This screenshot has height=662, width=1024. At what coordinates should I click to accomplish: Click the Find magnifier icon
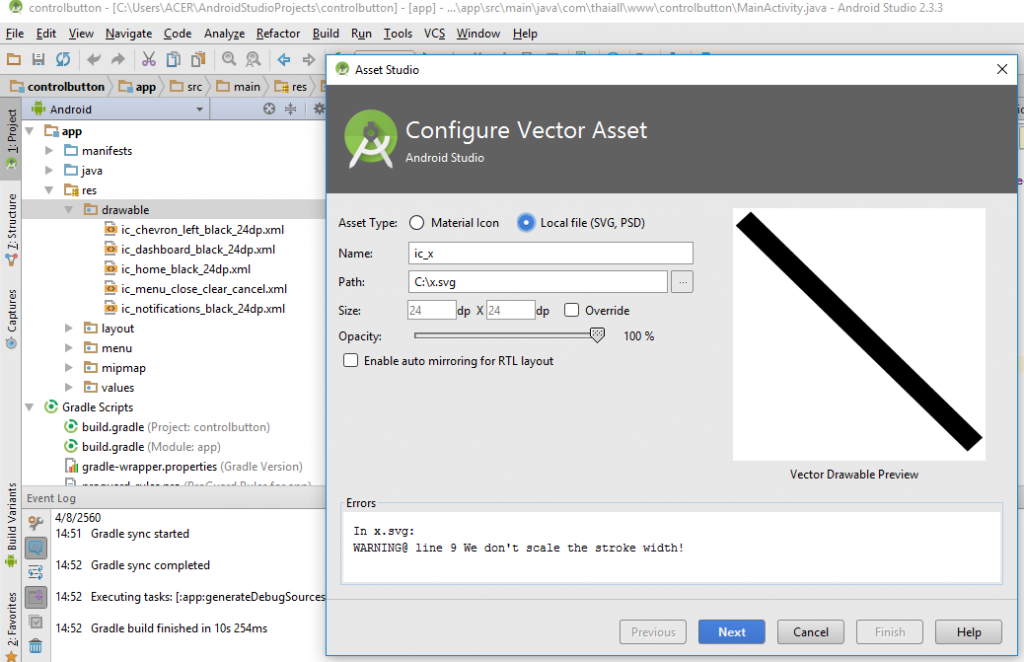point(229,59)
